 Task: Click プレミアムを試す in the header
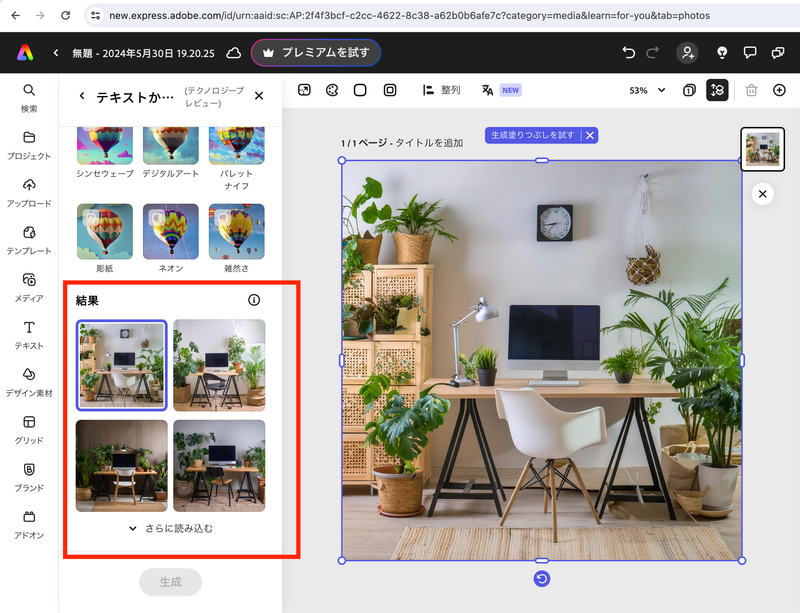pos(316,52)
